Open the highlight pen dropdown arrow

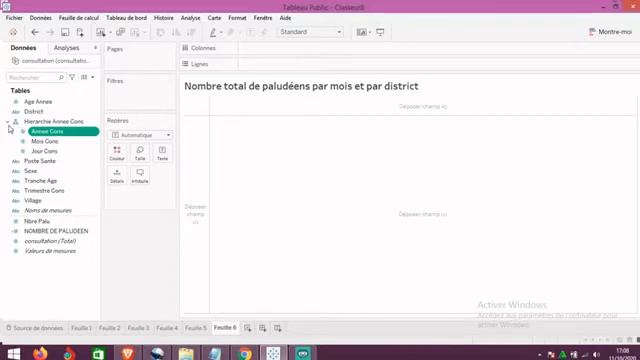[221, 32]
